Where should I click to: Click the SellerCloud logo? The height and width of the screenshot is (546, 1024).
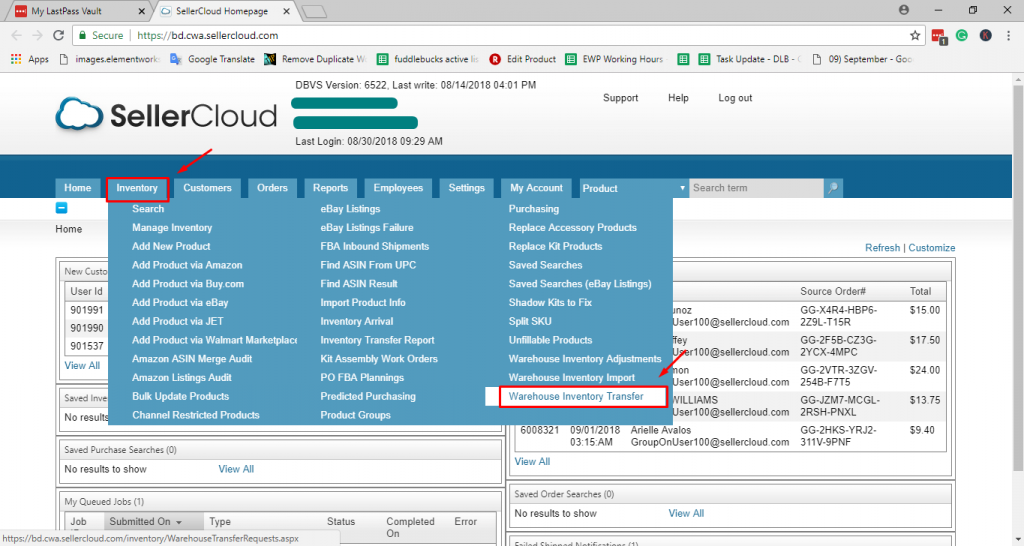coord(166,116)
